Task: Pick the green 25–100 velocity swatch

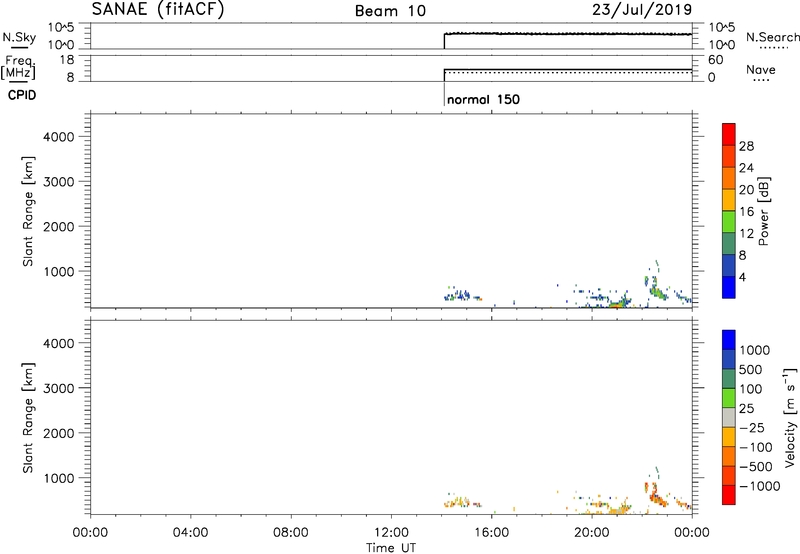Action: [729, 398]
